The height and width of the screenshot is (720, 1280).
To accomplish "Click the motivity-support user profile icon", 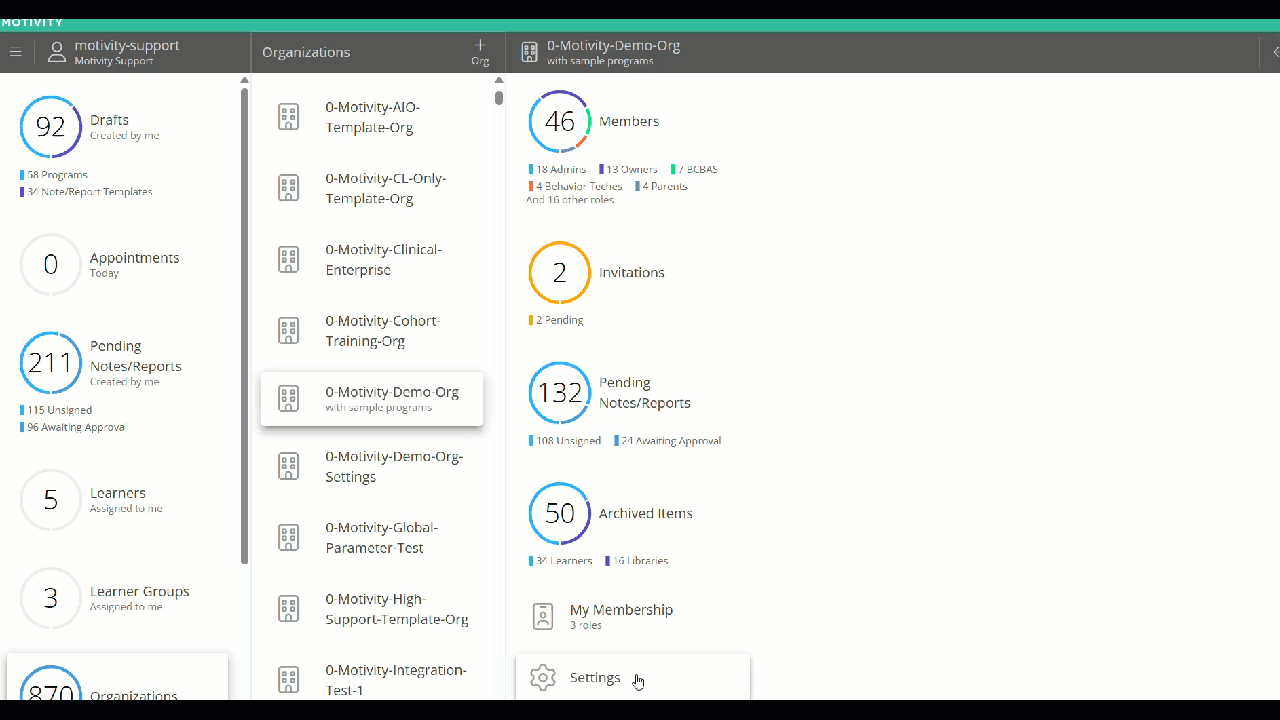I will [57, 51].
